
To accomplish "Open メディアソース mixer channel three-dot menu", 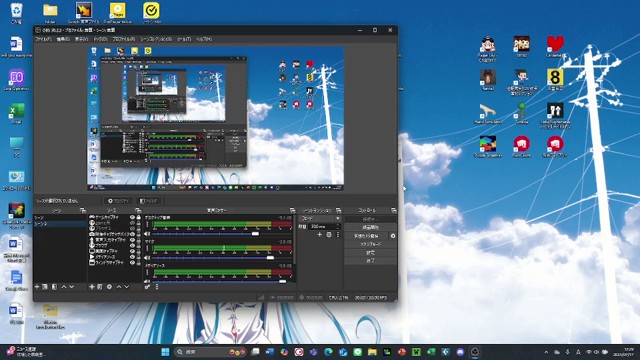I will click(x=147, y=272).
